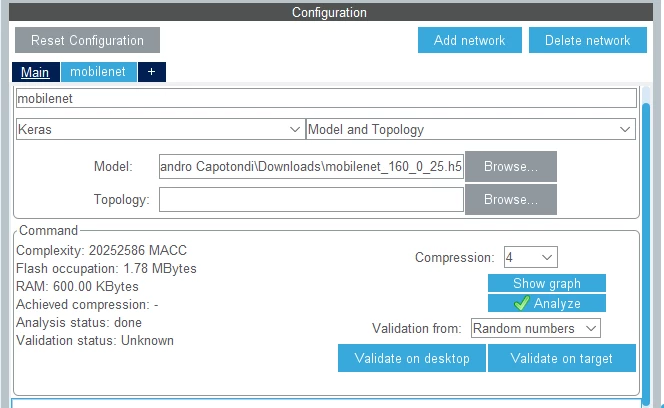
Task: Run Validate on desktop
Action: click(x=412, y=358)
